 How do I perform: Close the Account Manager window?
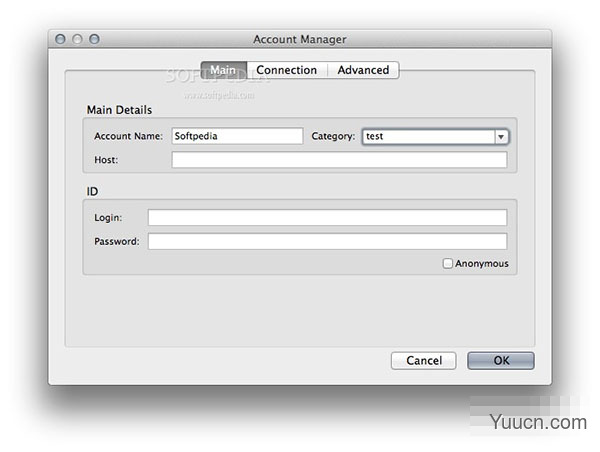click(60, 39)
